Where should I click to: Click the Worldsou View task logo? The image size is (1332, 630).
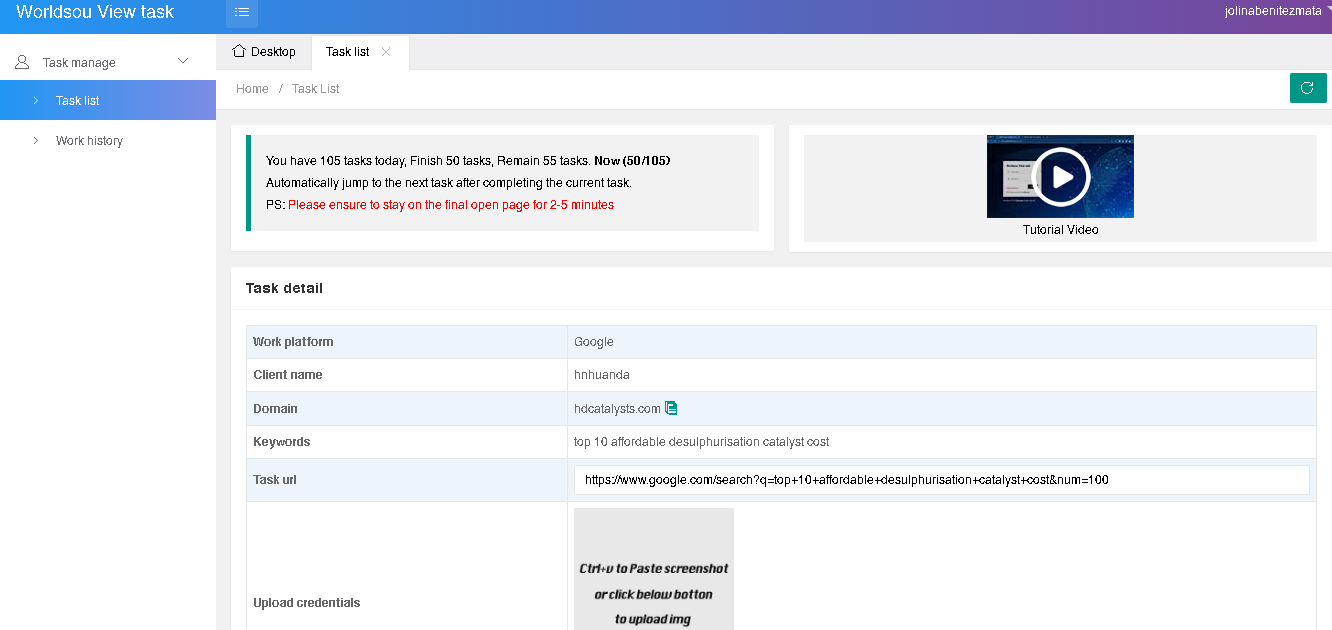click(x=95, y=13)
